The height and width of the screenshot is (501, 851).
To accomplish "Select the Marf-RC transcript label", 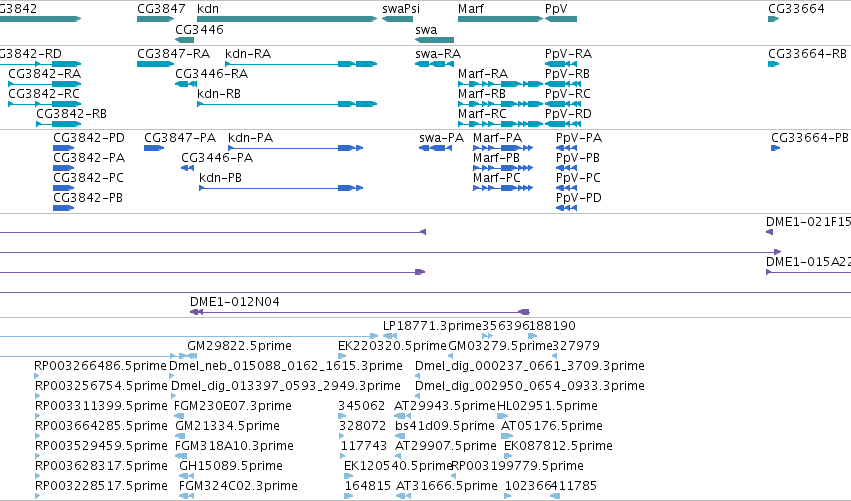I will coord(482,114).
